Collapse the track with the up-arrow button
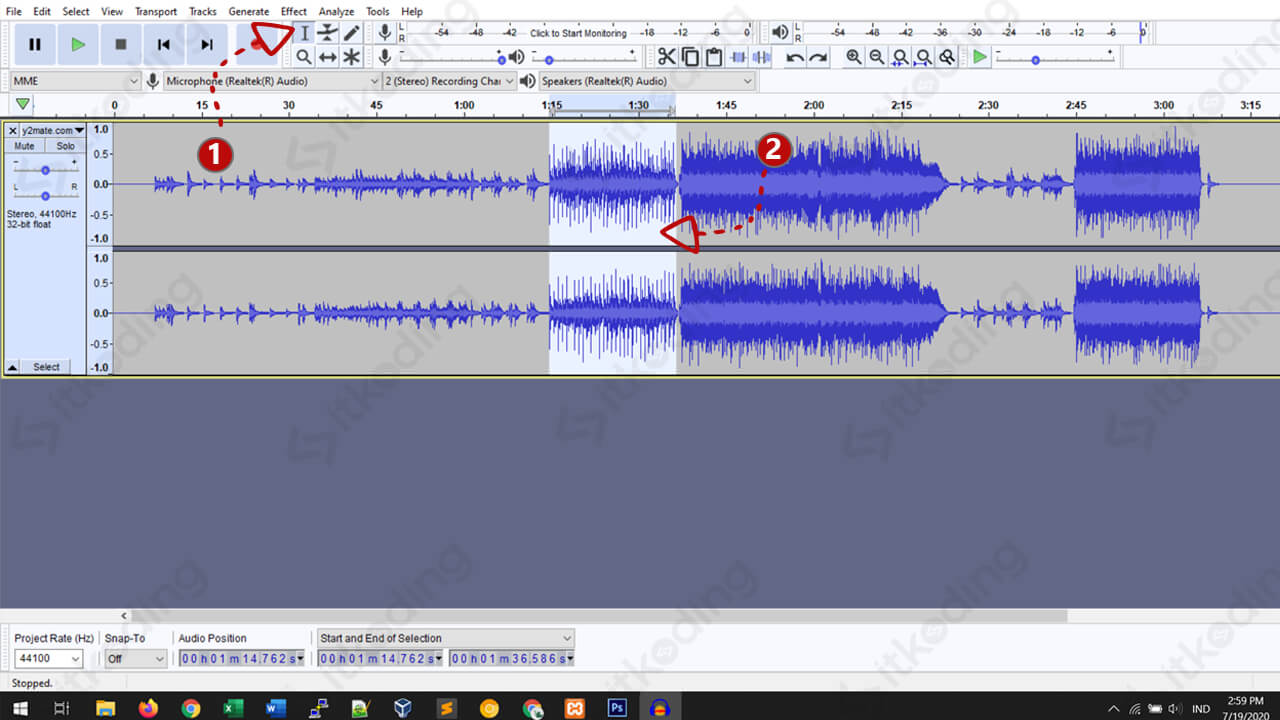Viewport: 1280px width, 720px height. point(12,367)
